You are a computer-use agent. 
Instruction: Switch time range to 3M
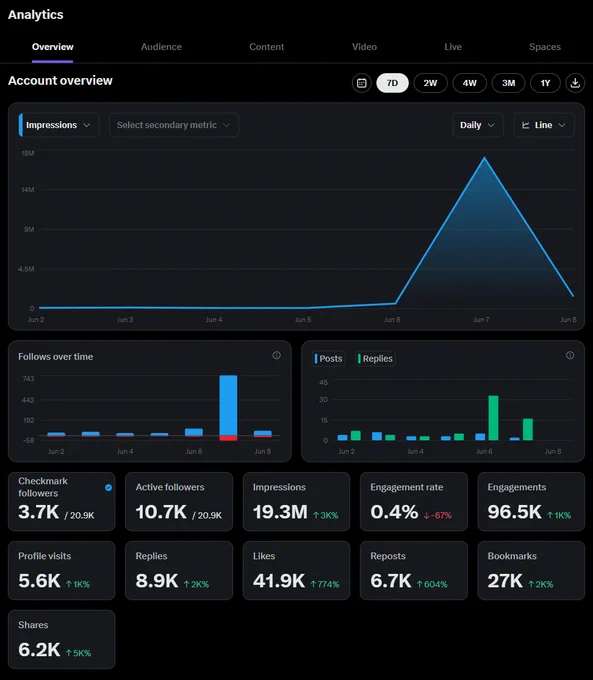click(x=508, y=83)
